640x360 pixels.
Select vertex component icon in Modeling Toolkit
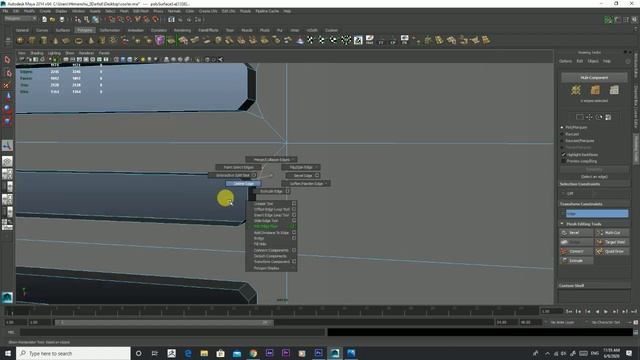tap(576, 90)
